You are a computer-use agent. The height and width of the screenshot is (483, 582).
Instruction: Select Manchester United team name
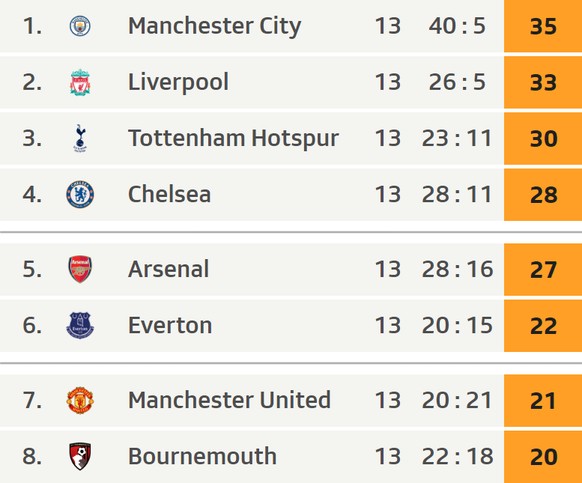click(x=229, y=400)
